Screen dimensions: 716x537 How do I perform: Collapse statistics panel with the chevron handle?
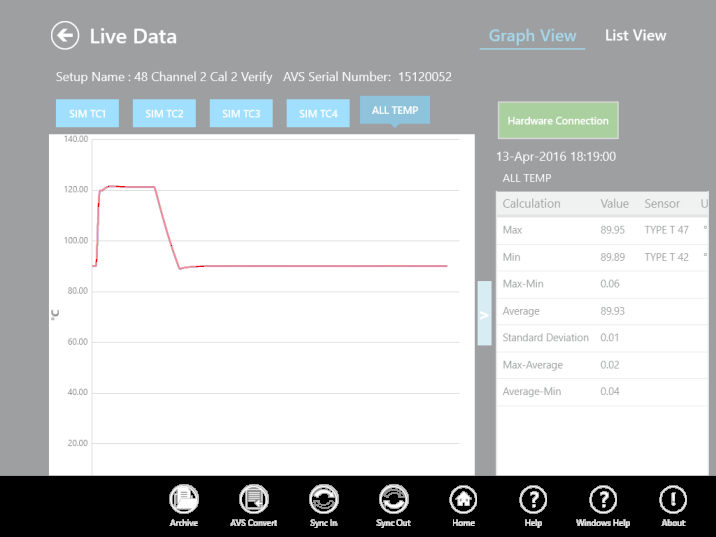tap(484, 313)
